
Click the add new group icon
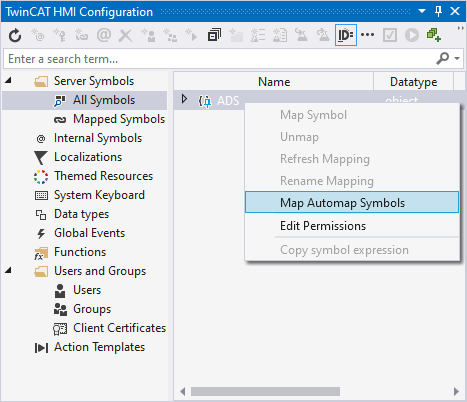coord(170,35)
